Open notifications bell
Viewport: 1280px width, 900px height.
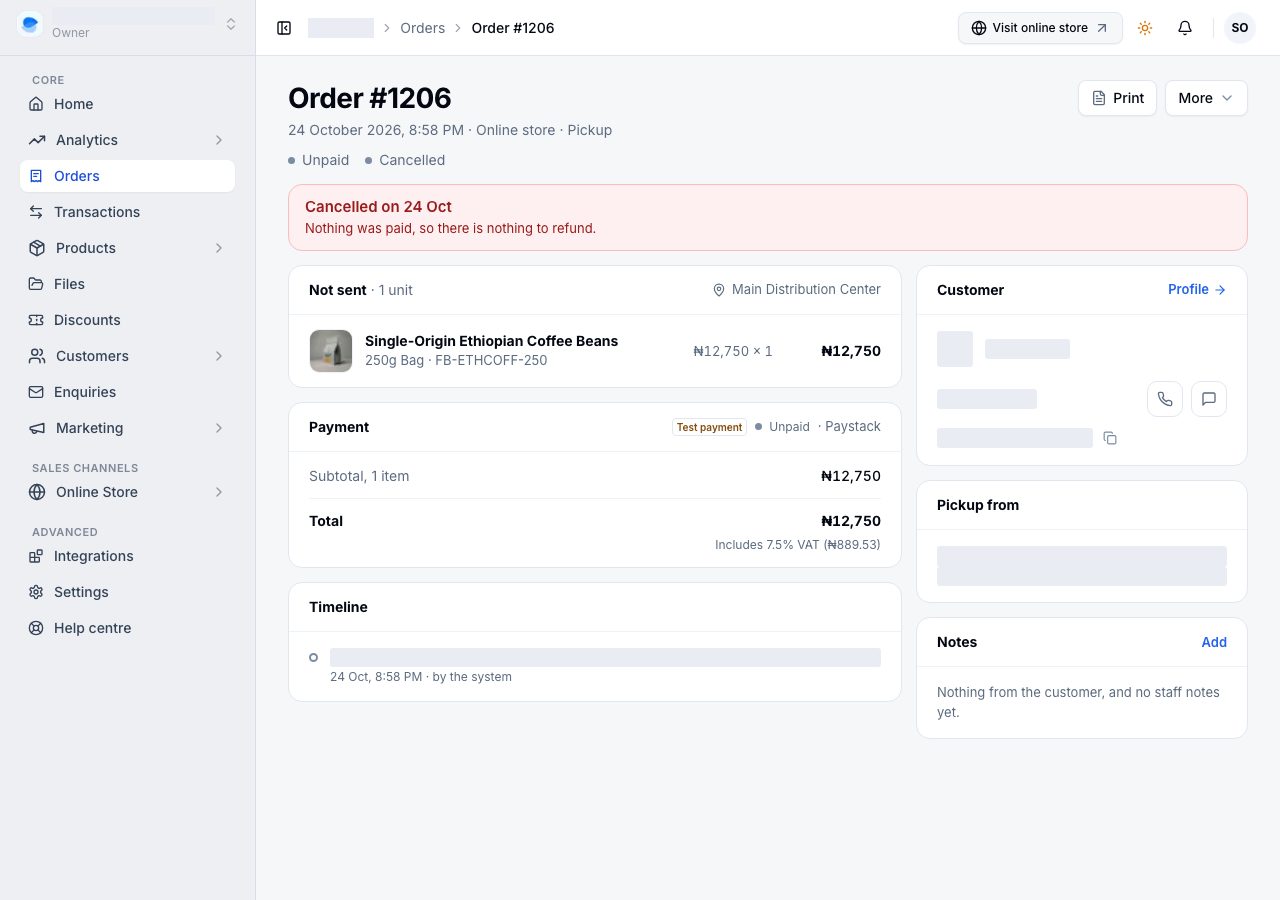coord(1185,28)
